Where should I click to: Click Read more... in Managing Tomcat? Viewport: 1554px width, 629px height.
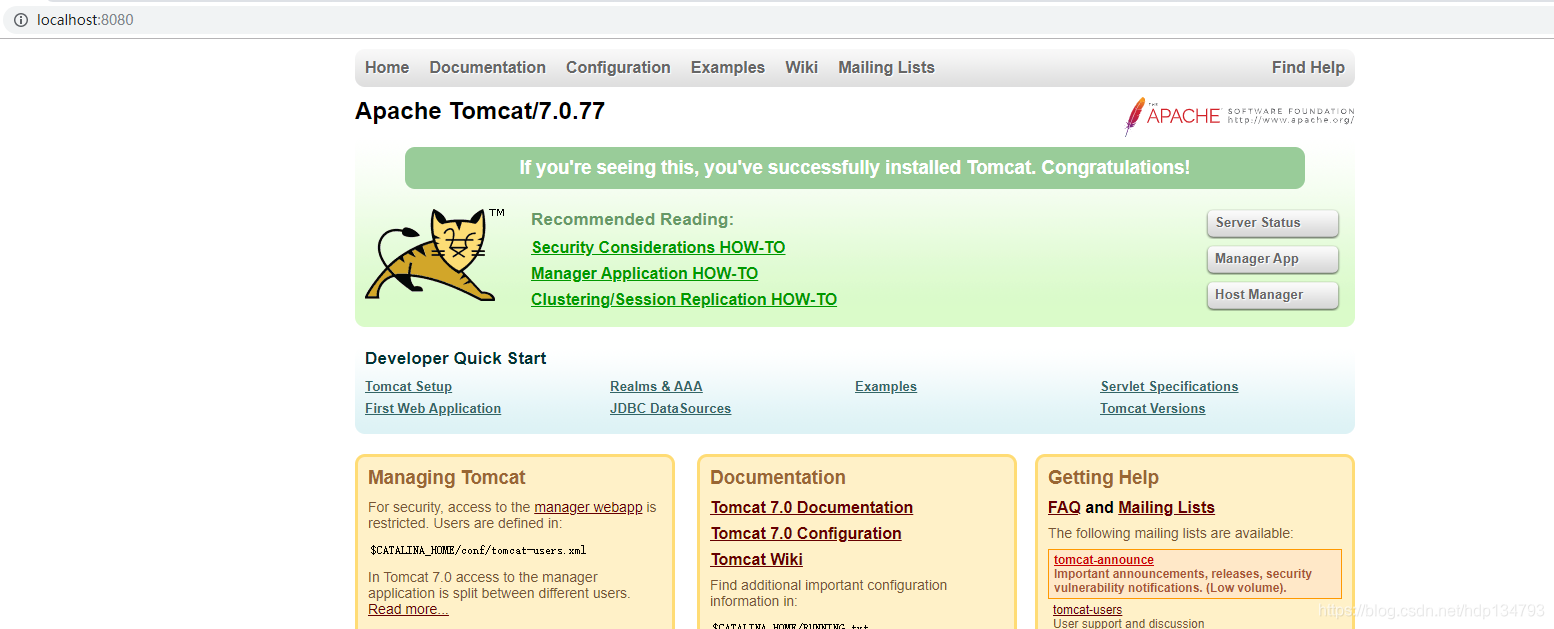[x=408, y=609]
